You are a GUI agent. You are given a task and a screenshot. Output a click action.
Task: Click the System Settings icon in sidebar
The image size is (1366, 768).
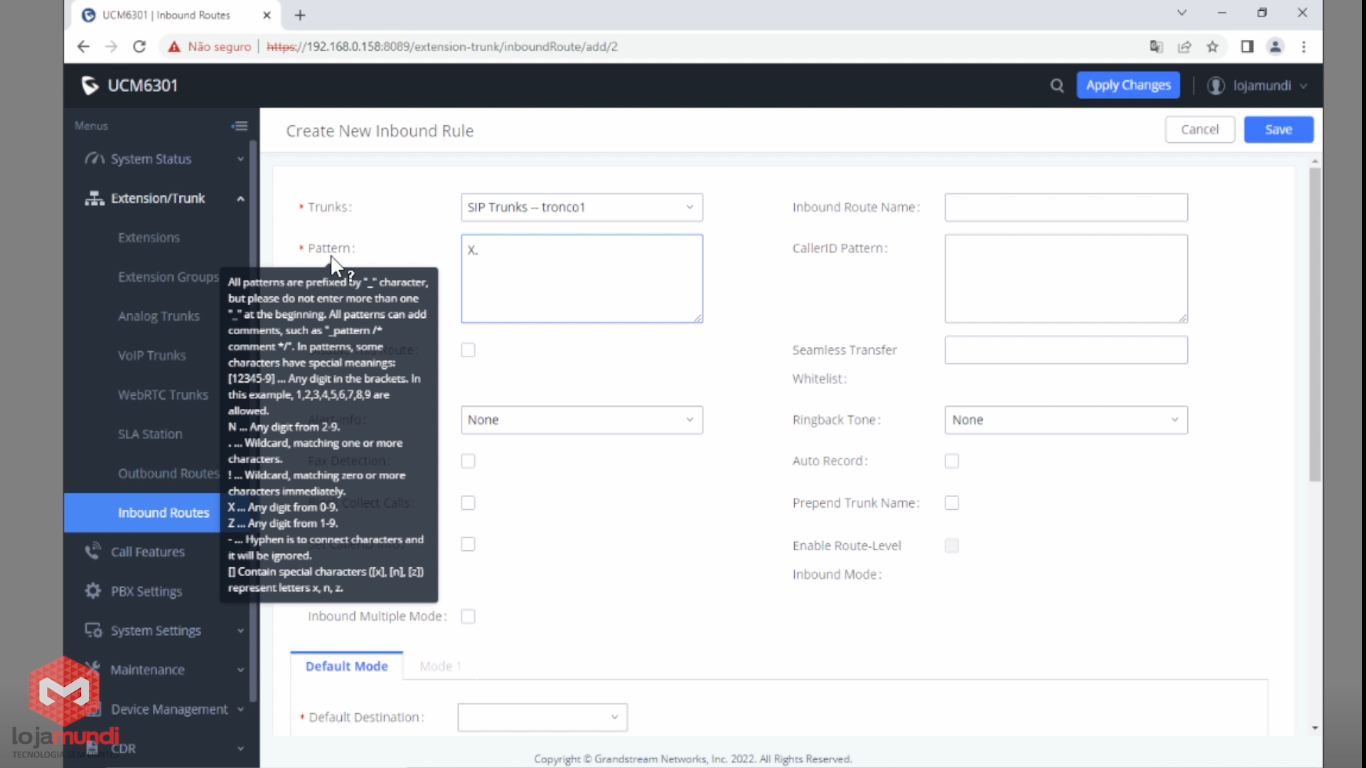tap(93, 630)
